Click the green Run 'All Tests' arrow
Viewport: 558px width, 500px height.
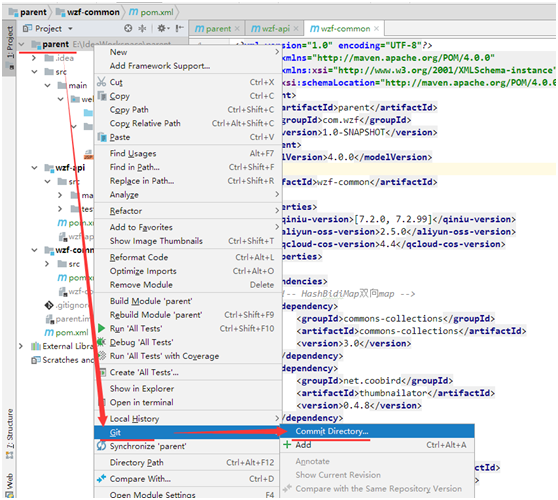click(x=101, y=328)
